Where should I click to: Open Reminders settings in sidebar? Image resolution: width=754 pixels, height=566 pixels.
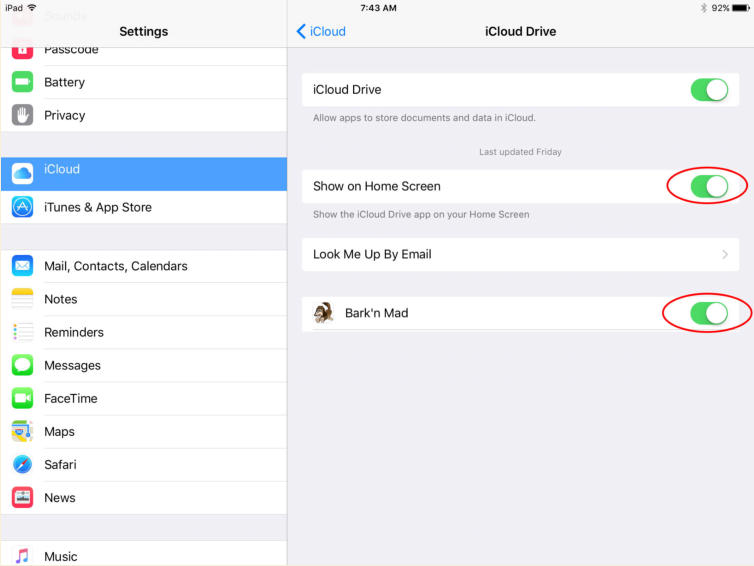[73, 332]
